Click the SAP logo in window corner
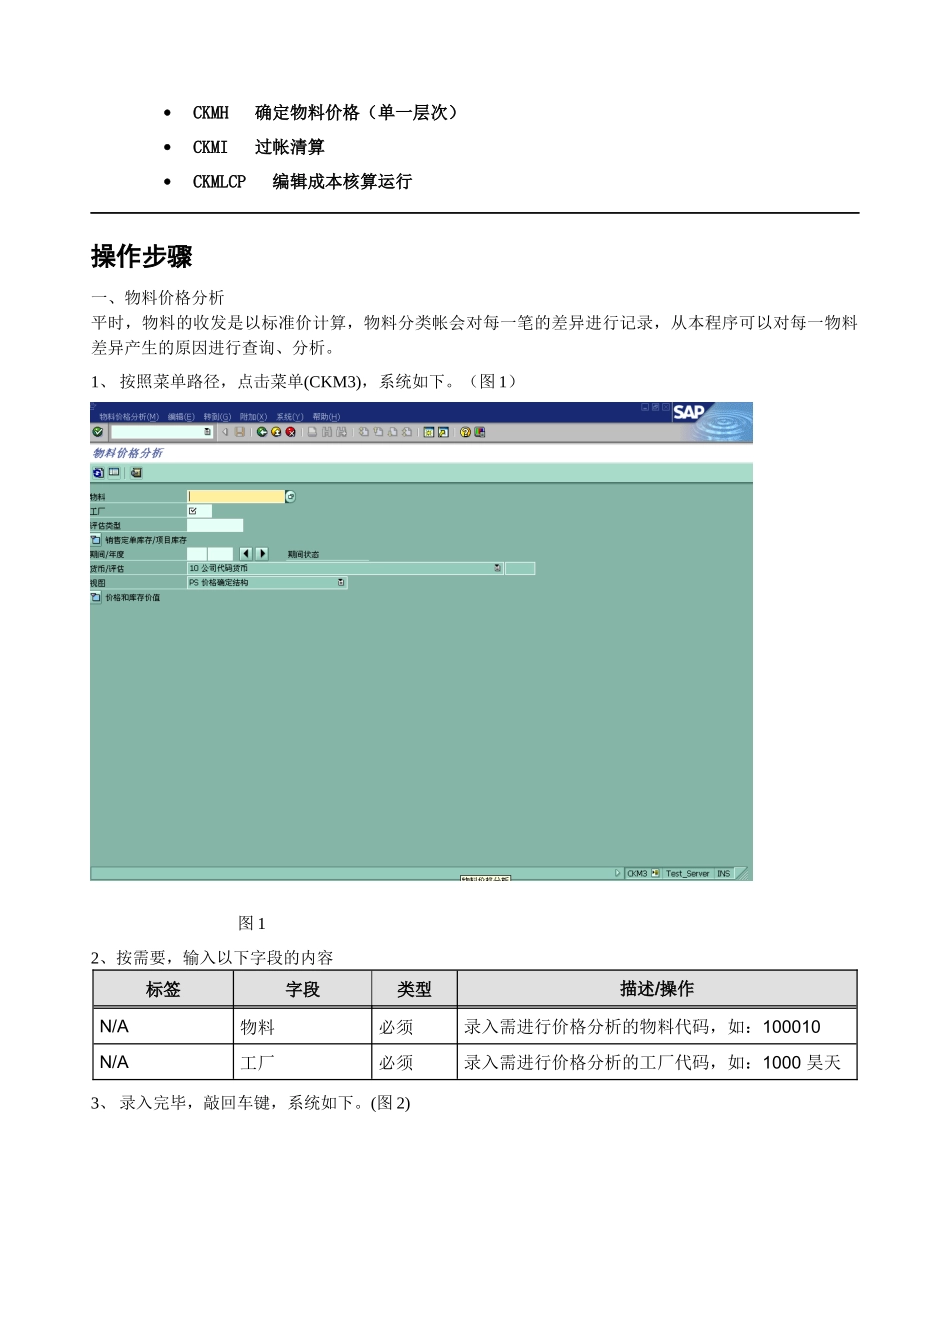 pos(689,411)
